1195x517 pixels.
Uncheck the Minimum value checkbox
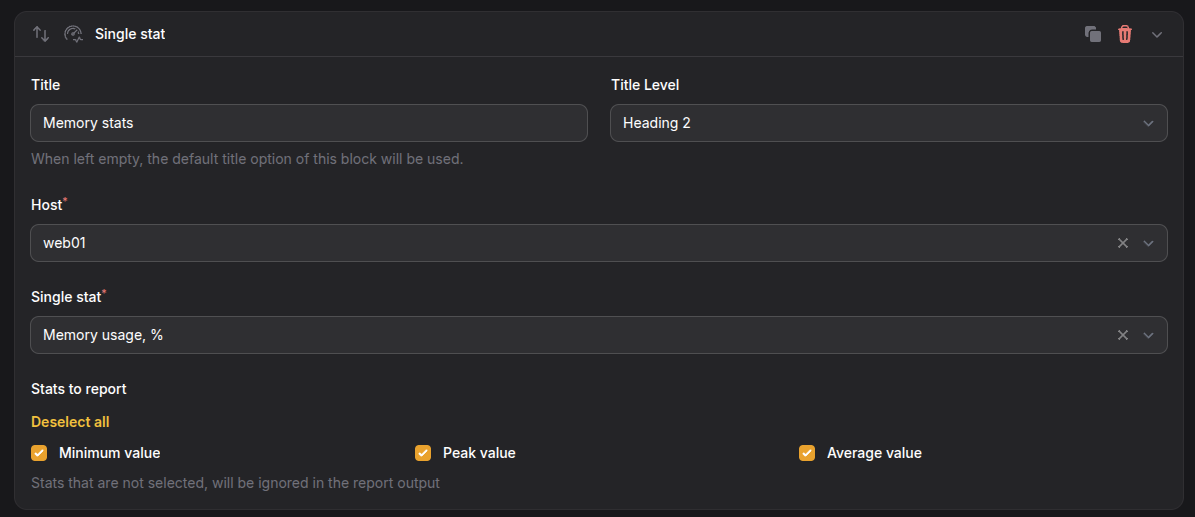[x=39, y=453]
